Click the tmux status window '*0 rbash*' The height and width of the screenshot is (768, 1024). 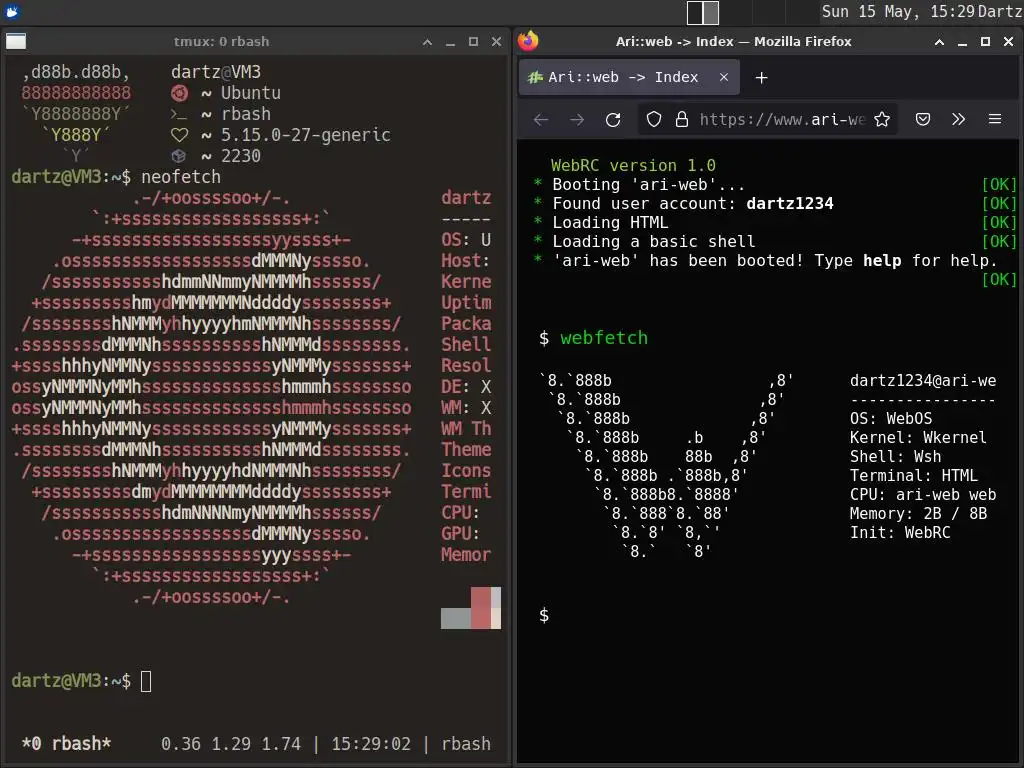(x=67, y=744)
